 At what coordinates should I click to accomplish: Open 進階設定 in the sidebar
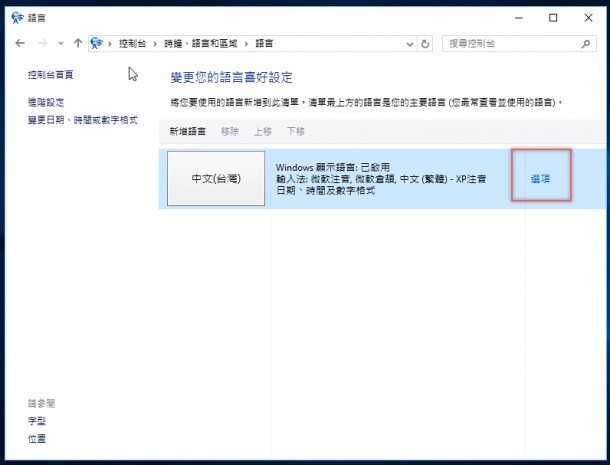(46, 102)
